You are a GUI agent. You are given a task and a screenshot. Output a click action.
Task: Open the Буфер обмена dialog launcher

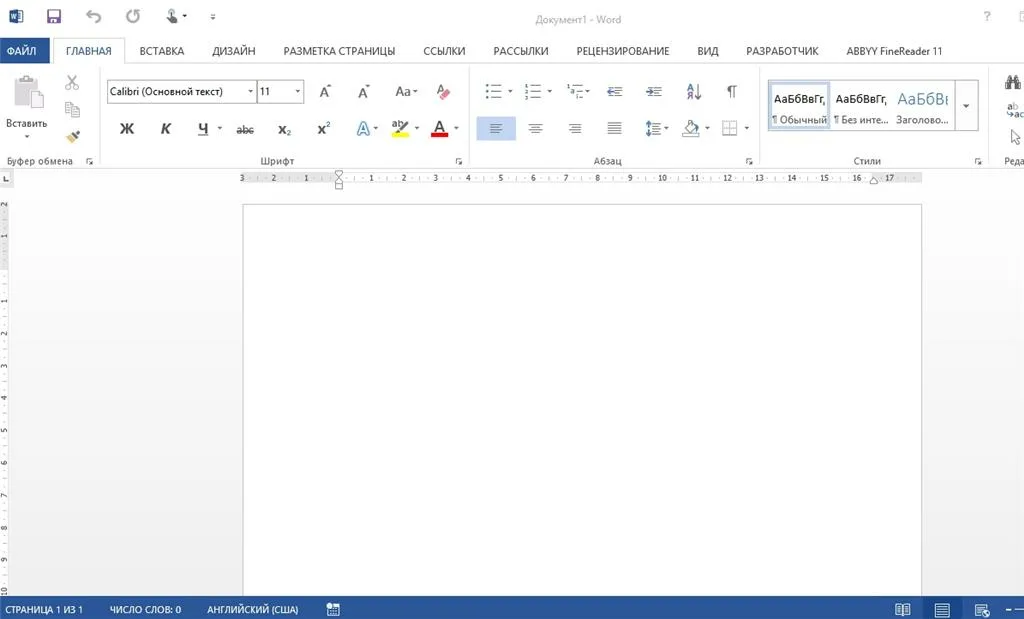coord(89,161)
